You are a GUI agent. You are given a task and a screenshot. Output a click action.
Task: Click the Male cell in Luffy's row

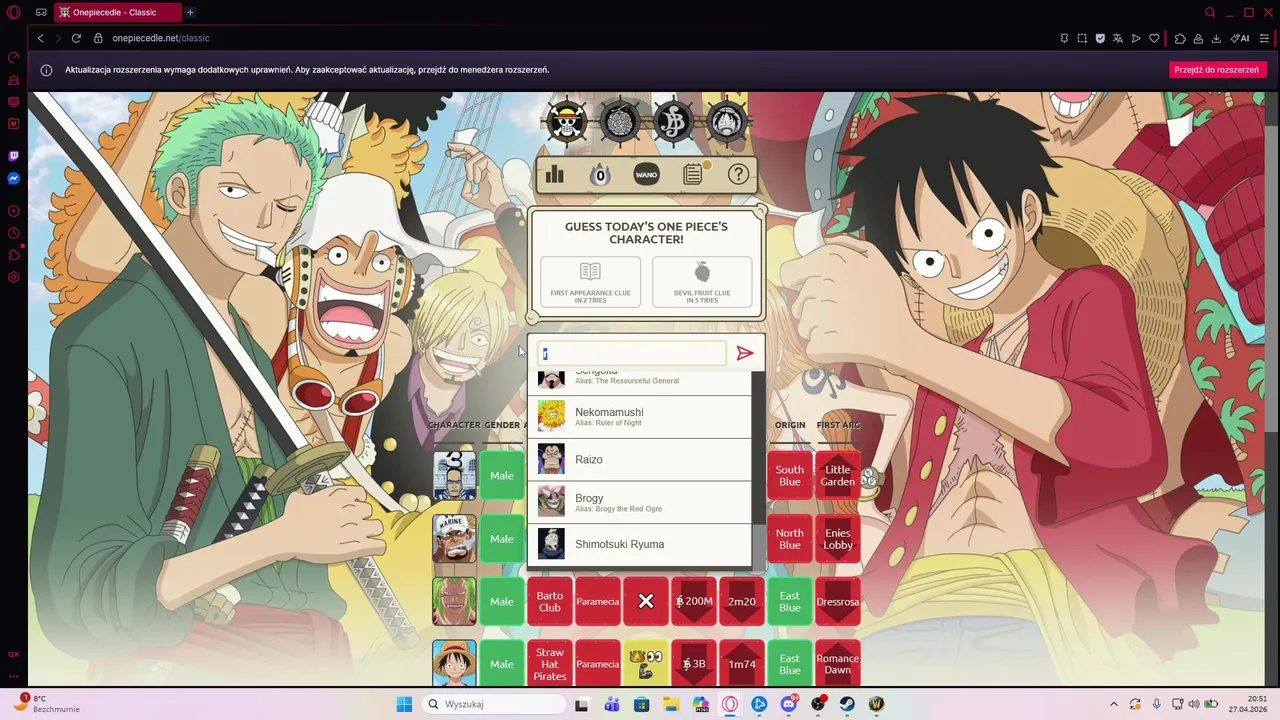coord(502,664)
